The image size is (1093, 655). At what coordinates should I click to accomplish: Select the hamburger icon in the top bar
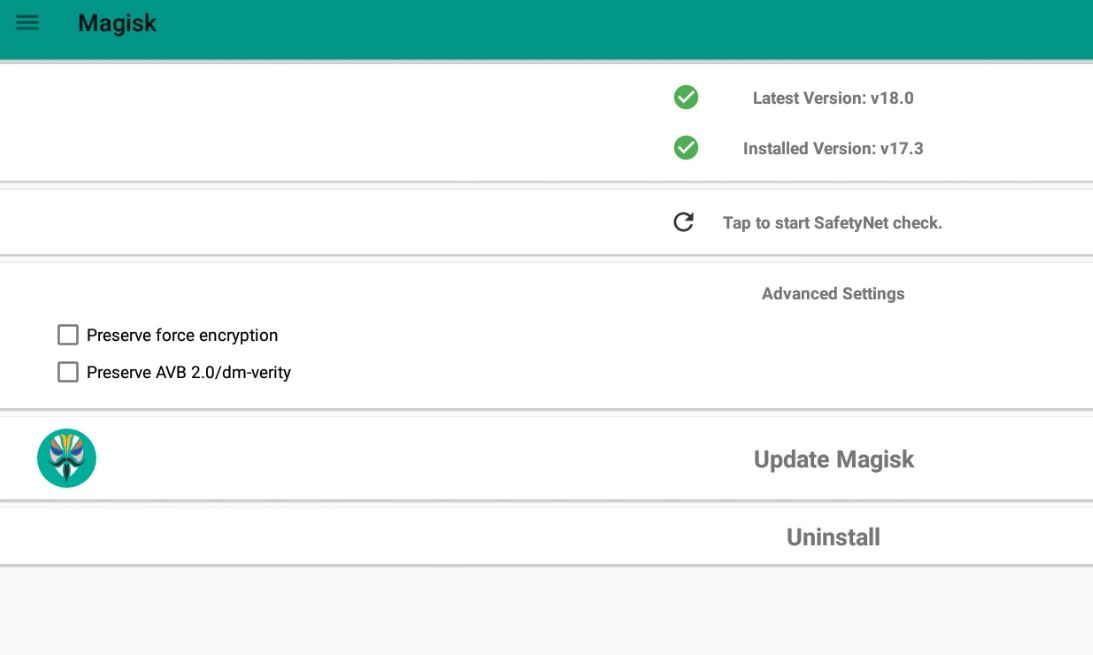coord(27,22)
